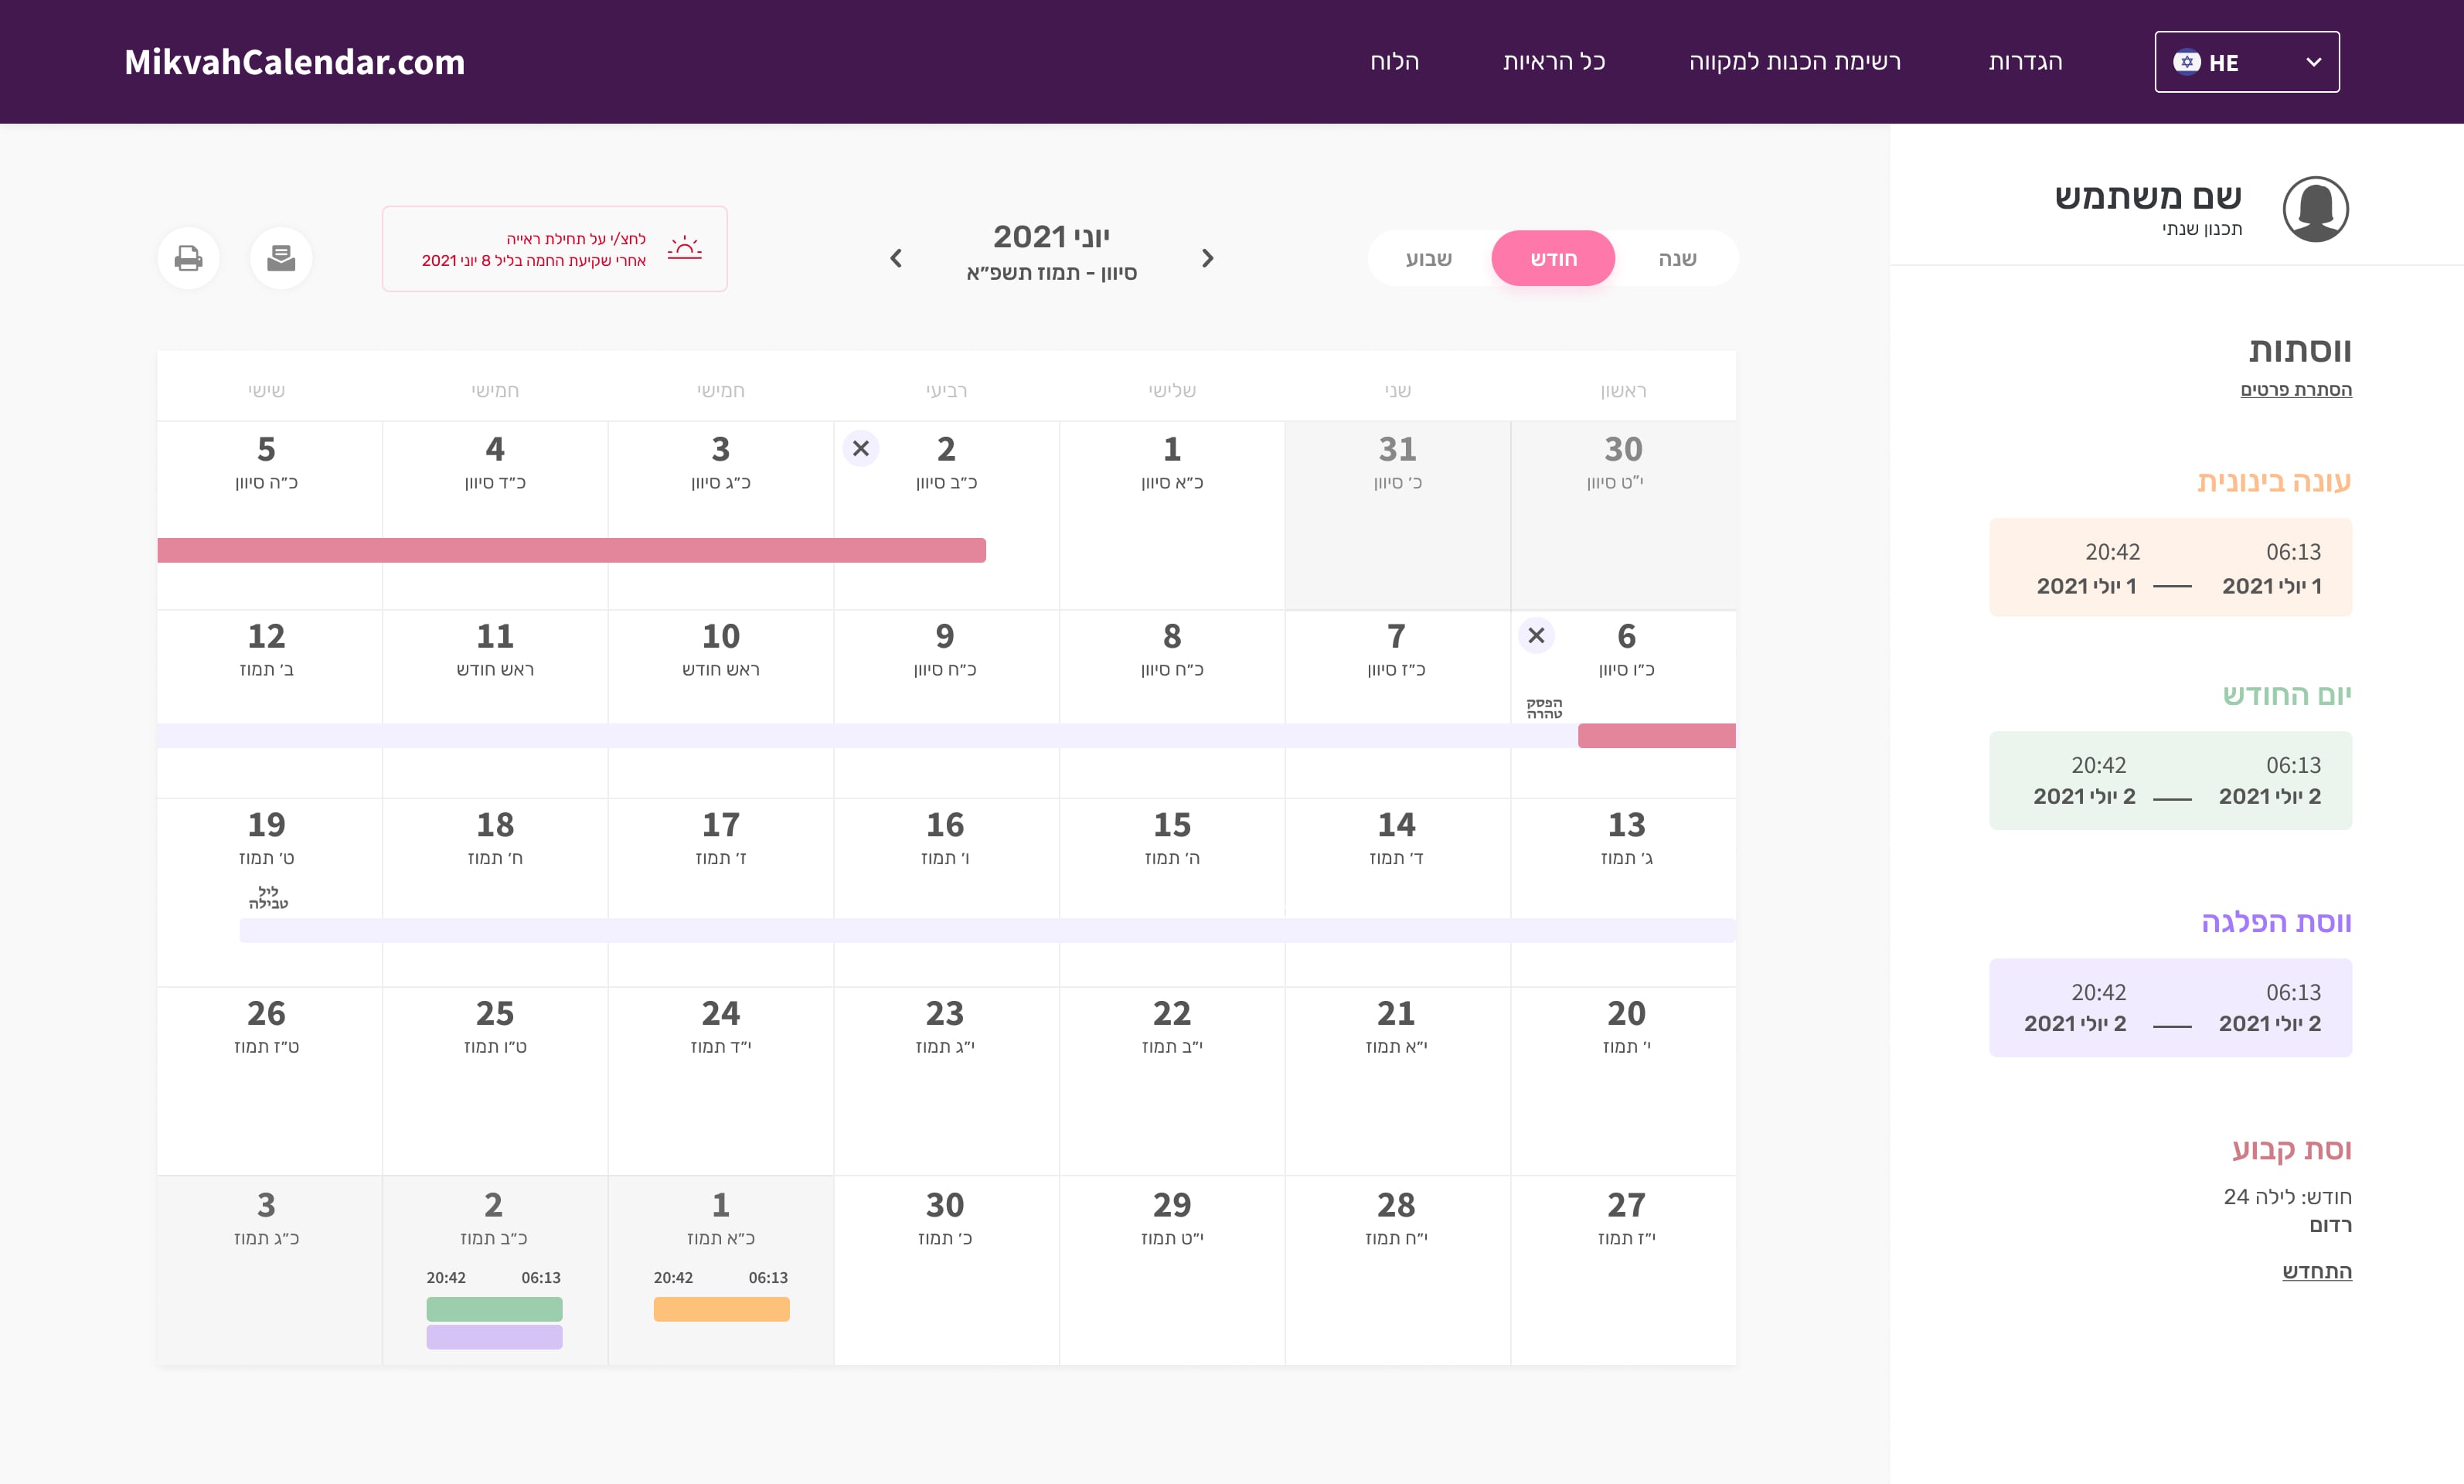Click the user avatar icon

(x=2315, y=209)
